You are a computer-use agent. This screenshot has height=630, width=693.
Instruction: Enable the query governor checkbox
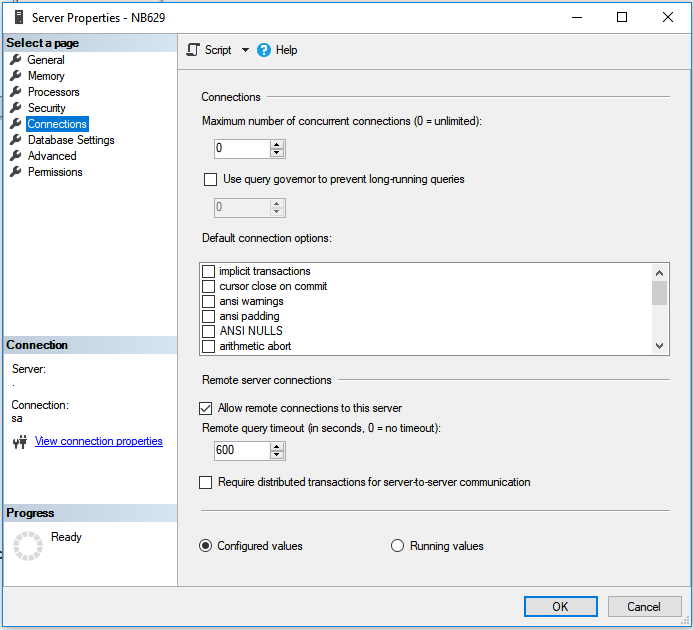210,180
